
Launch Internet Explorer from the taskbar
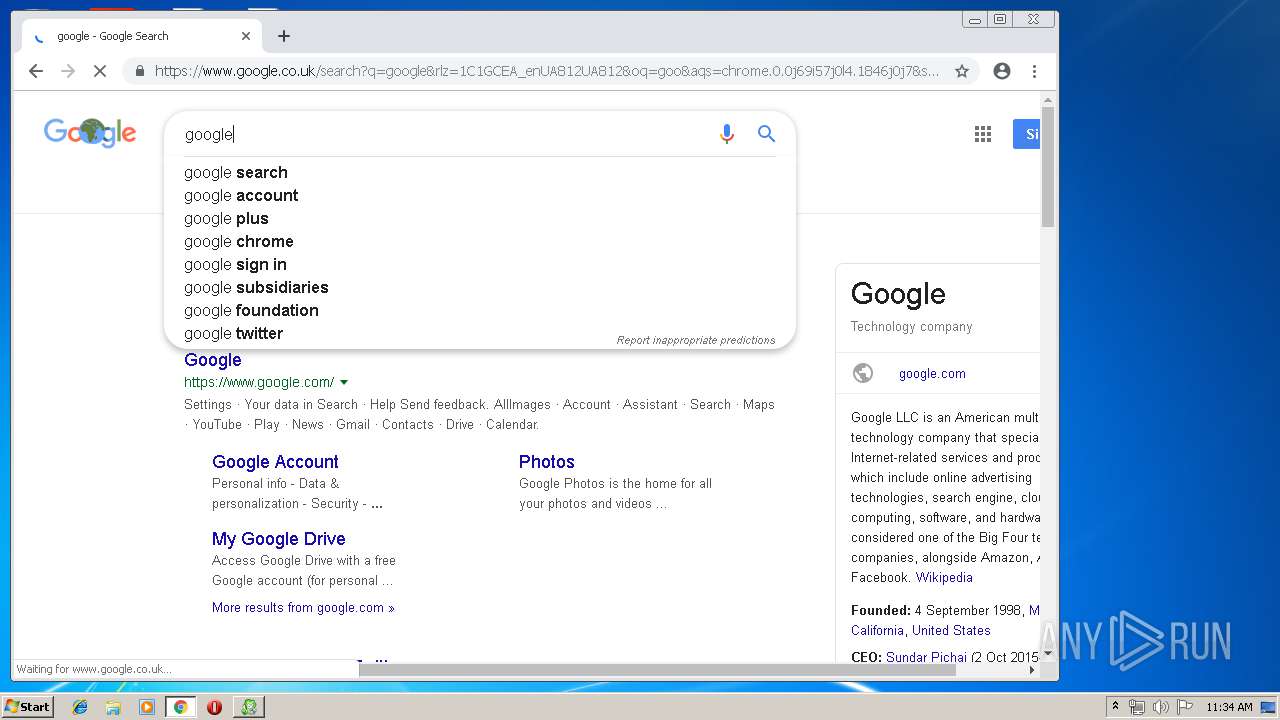click(80, 707)
